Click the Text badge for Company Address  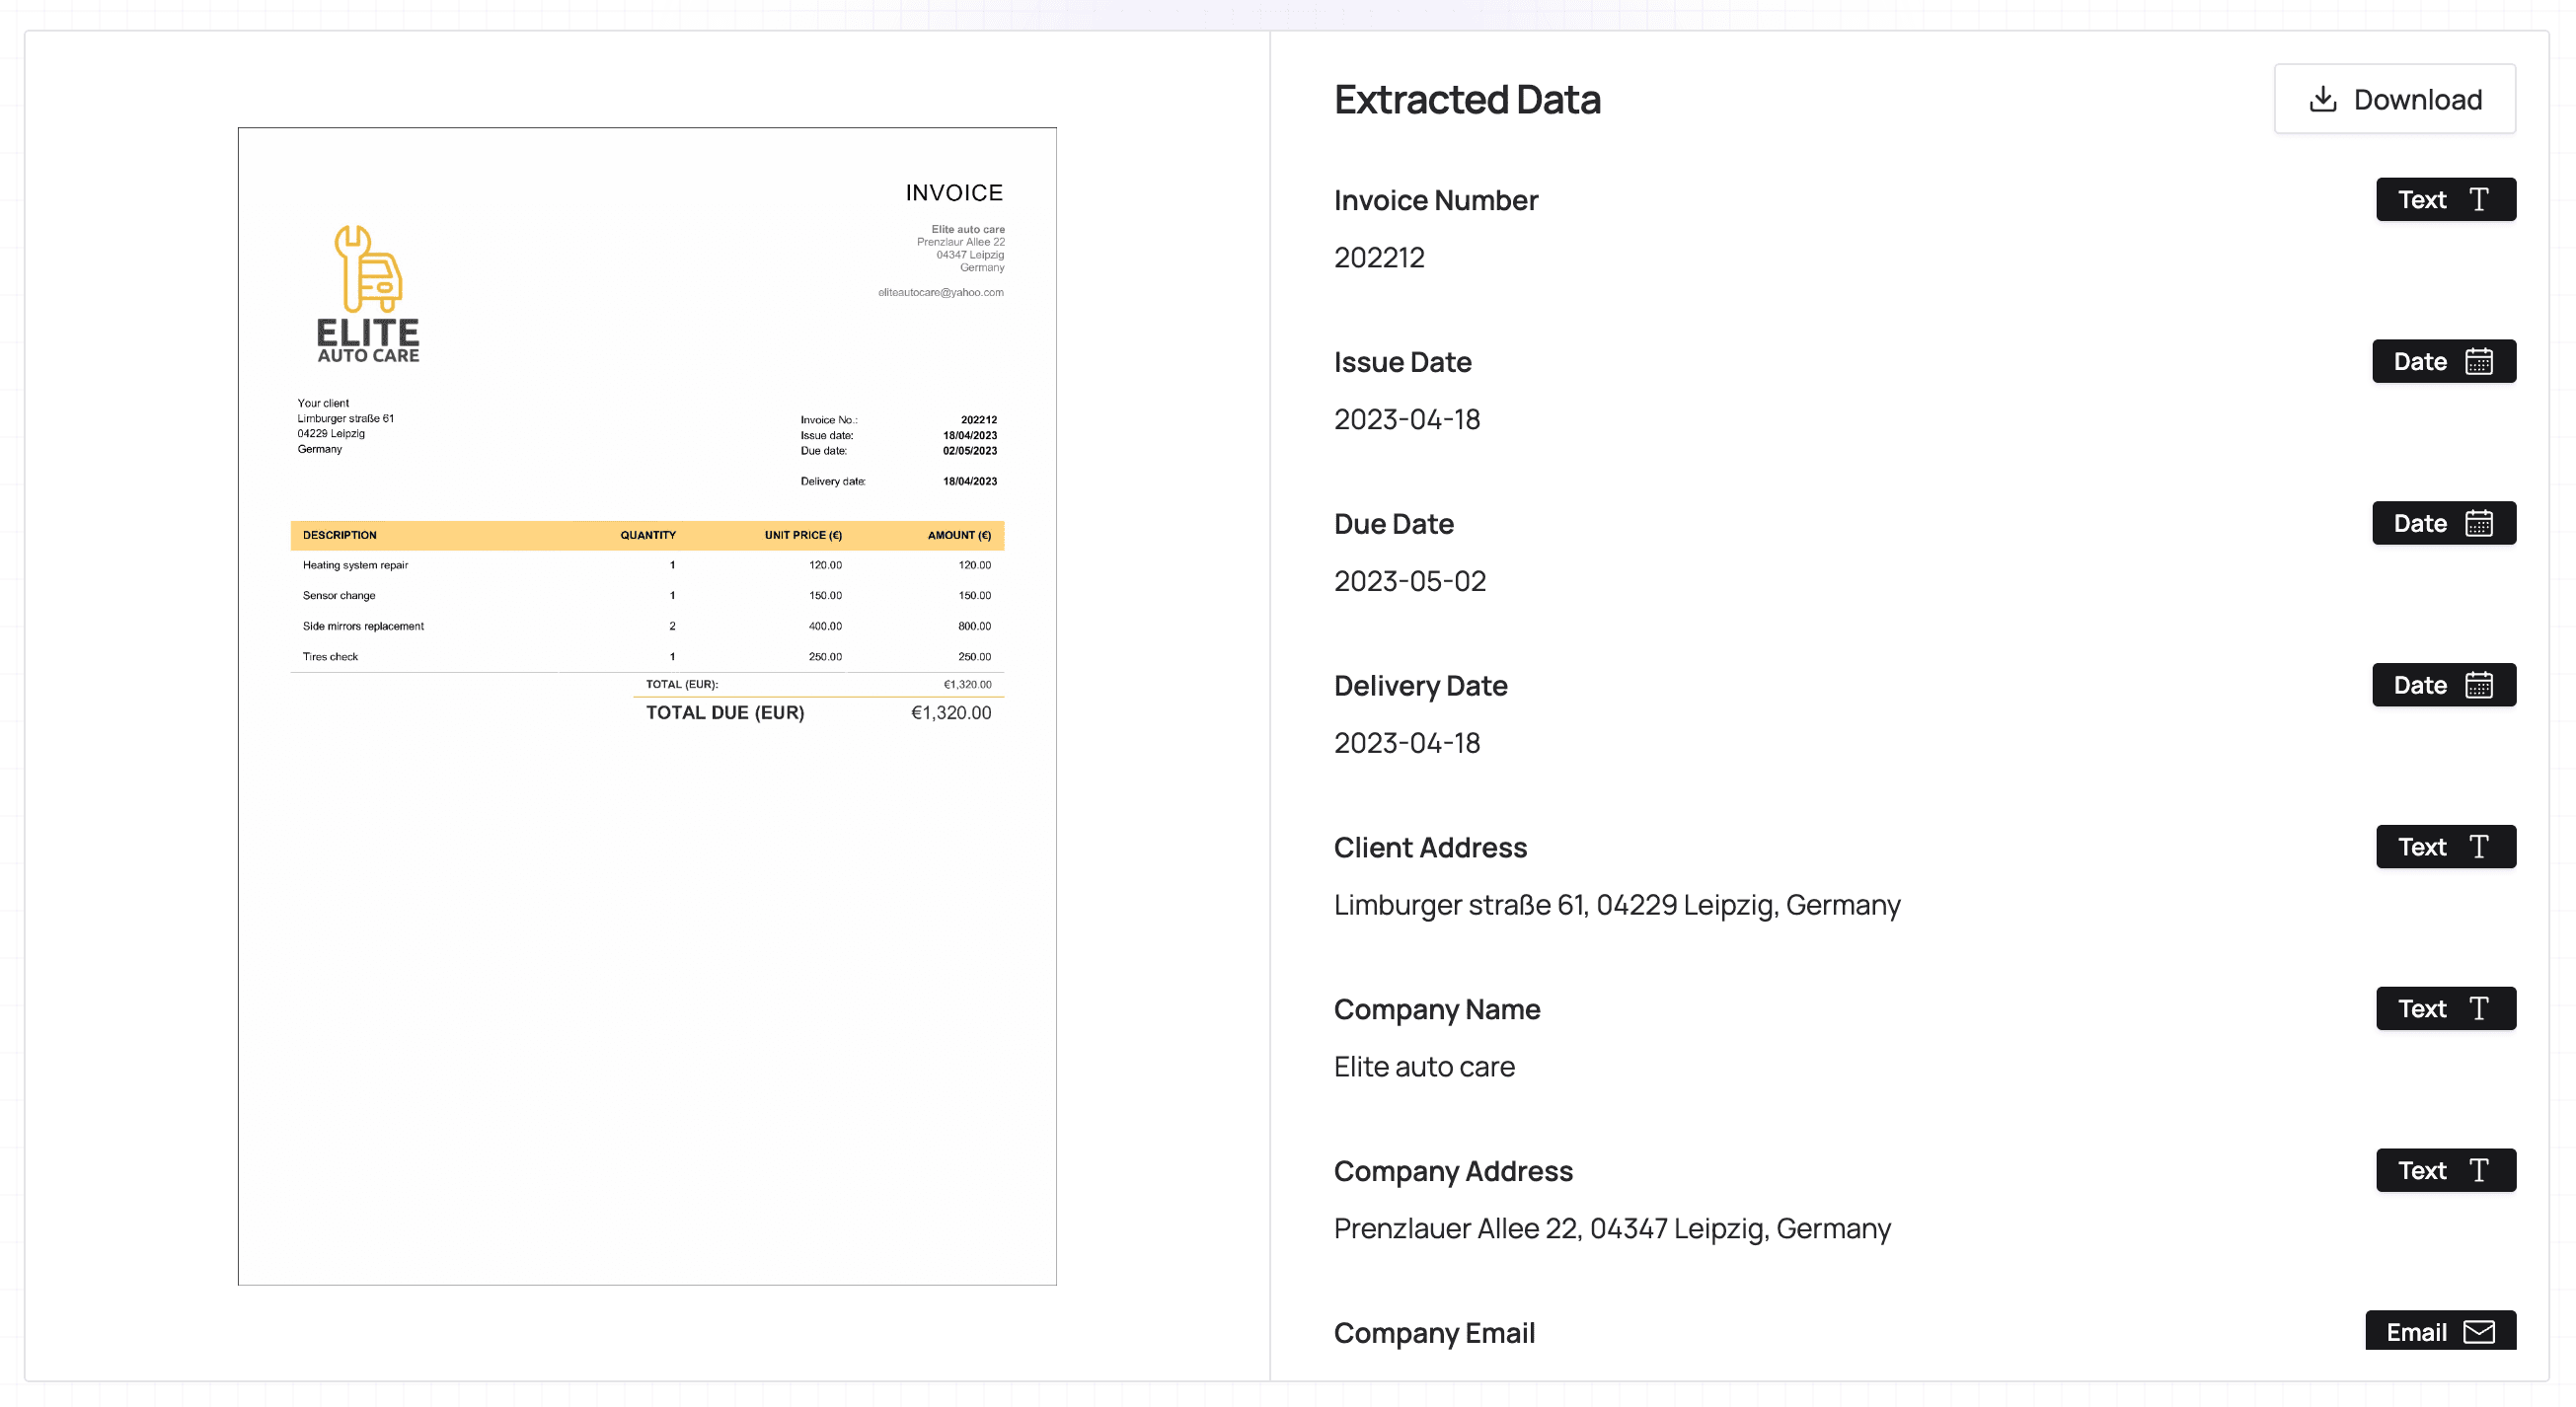pos(2445,1172)
